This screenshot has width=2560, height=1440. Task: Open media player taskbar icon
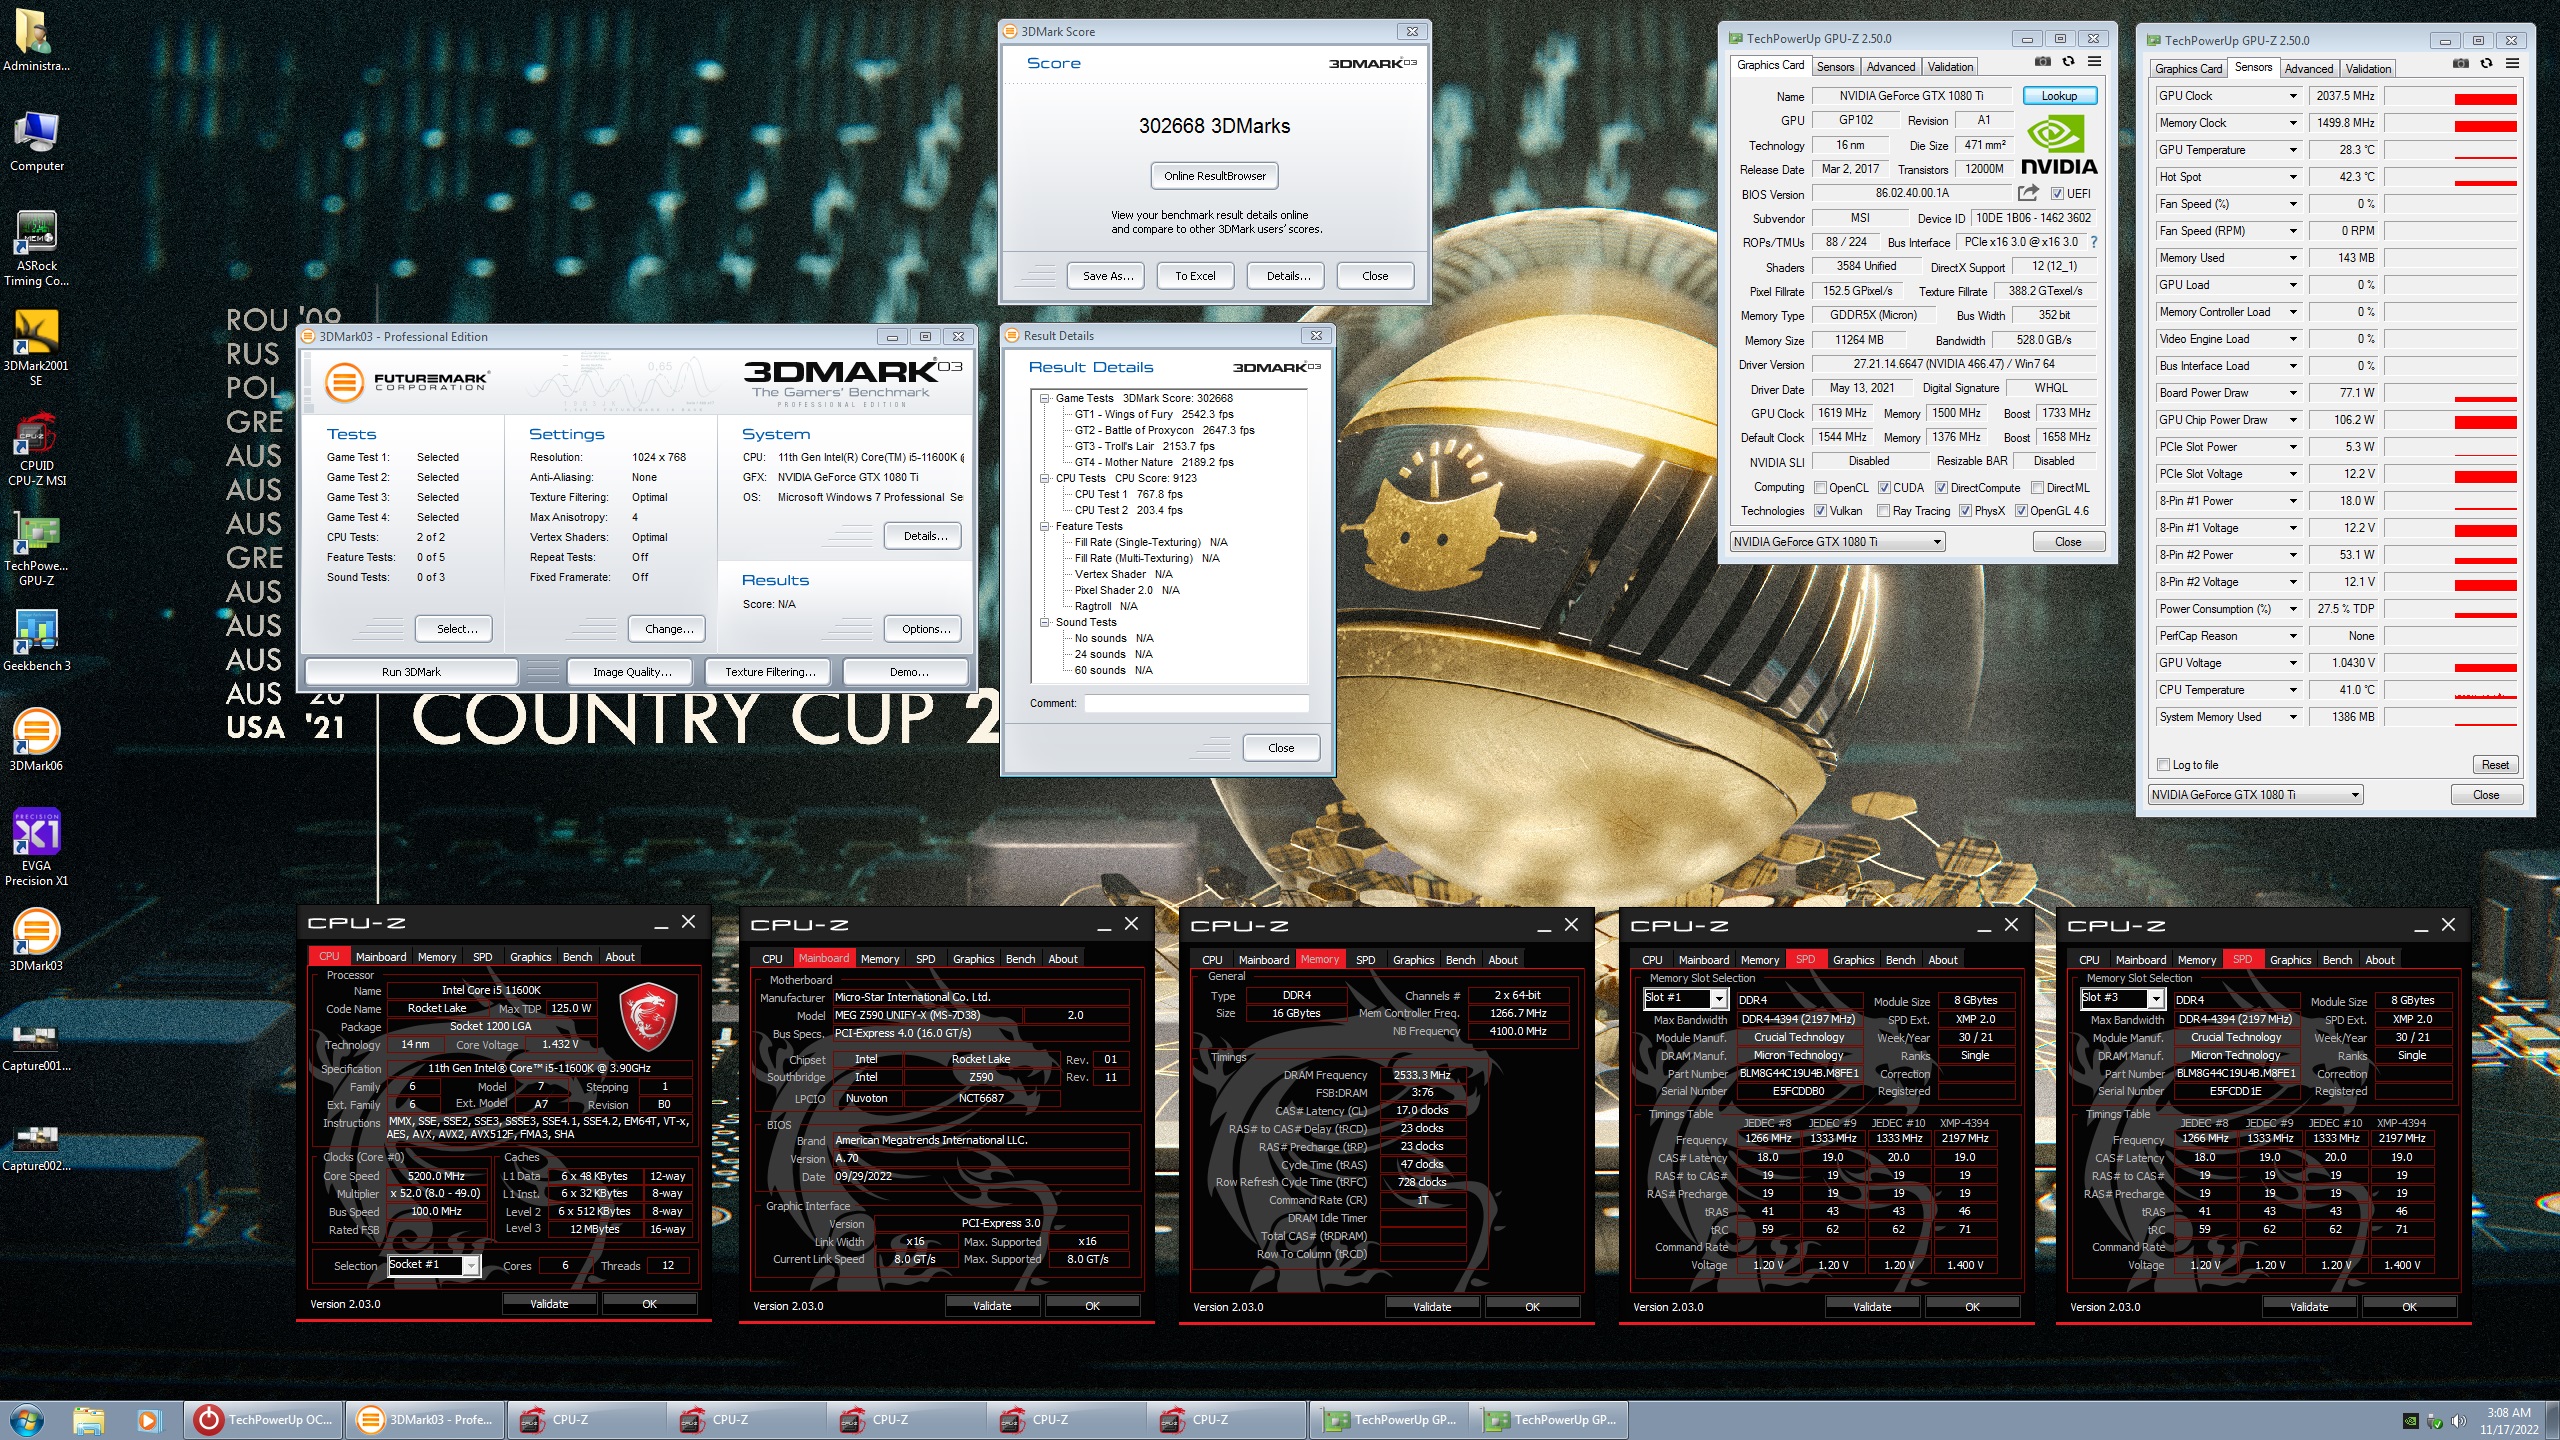(x=148, y=1419)
